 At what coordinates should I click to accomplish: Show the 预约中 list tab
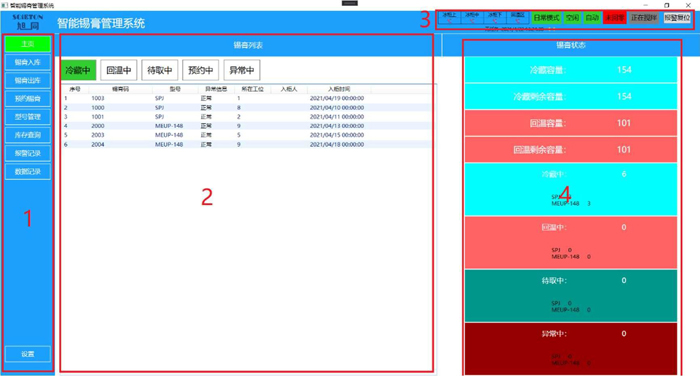click(200, 70)
